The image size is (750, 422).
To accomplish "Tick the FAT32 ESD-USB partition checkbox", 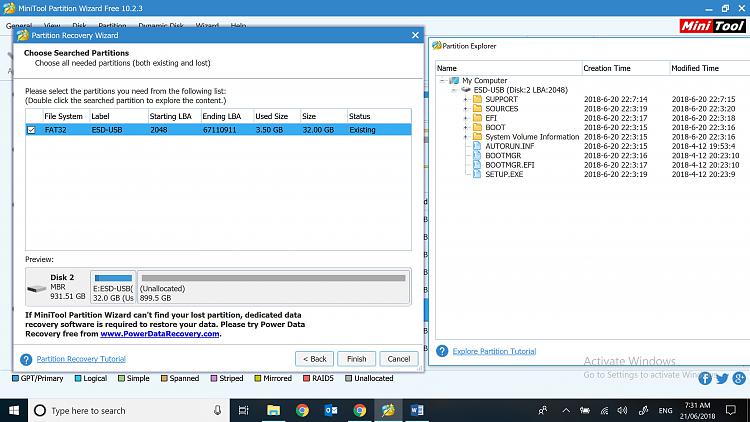I will (x=31, y=130).
